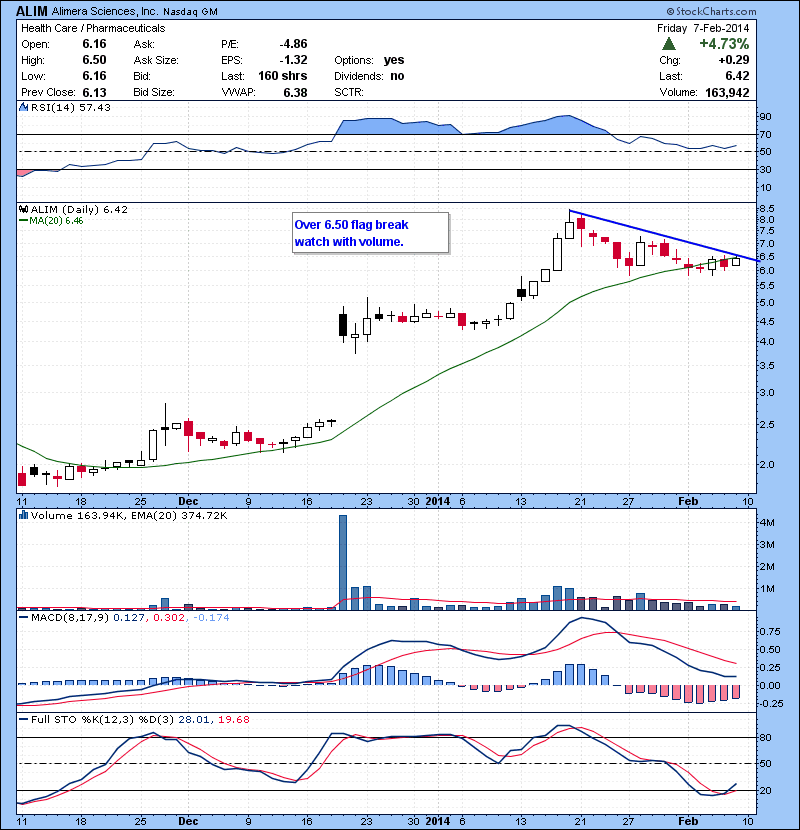The width and height of the screenshot is (800, 830).
Task: Click the ALIM (Daily) 6.42 chart label
Action: [x=79, y=209]
